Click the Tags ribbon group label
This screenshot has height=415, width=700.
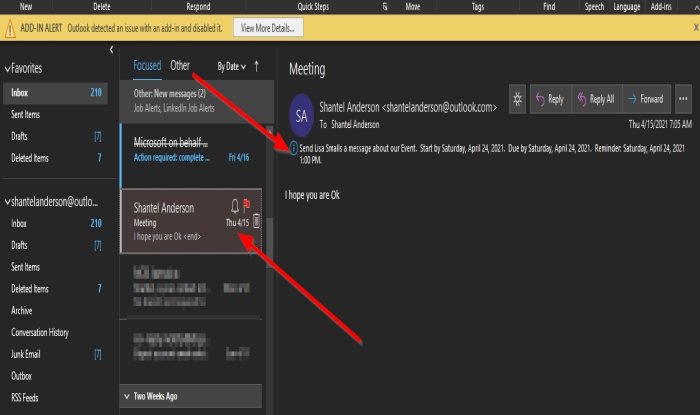478,7
